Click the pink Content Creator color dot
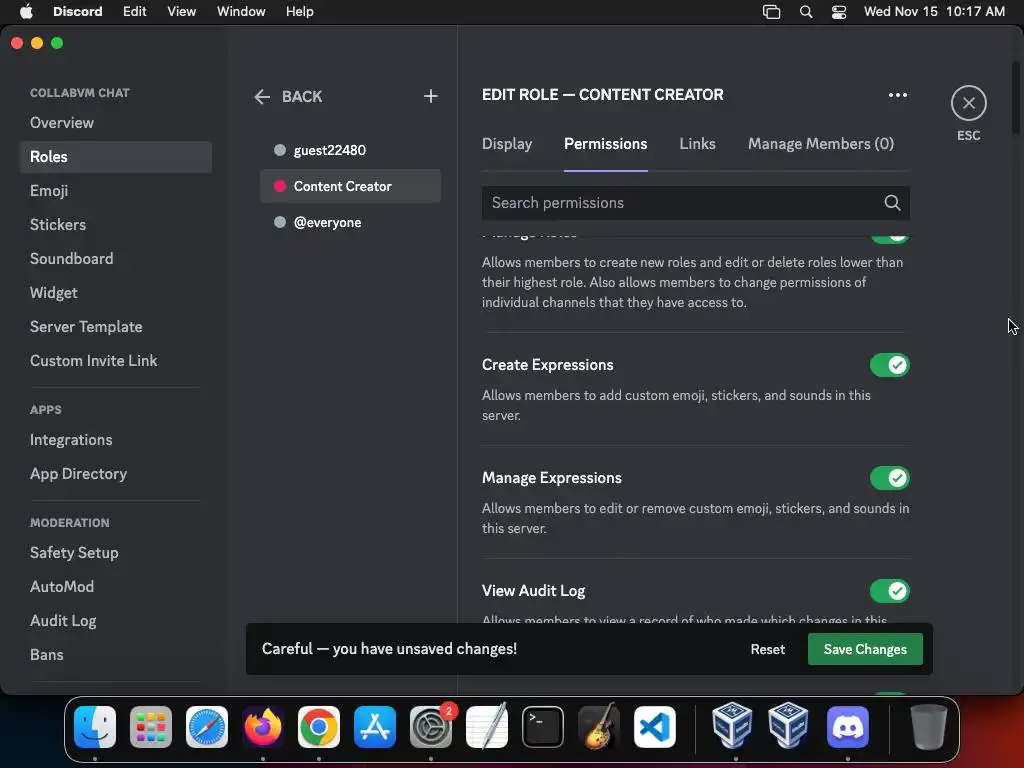 [280, 186]
